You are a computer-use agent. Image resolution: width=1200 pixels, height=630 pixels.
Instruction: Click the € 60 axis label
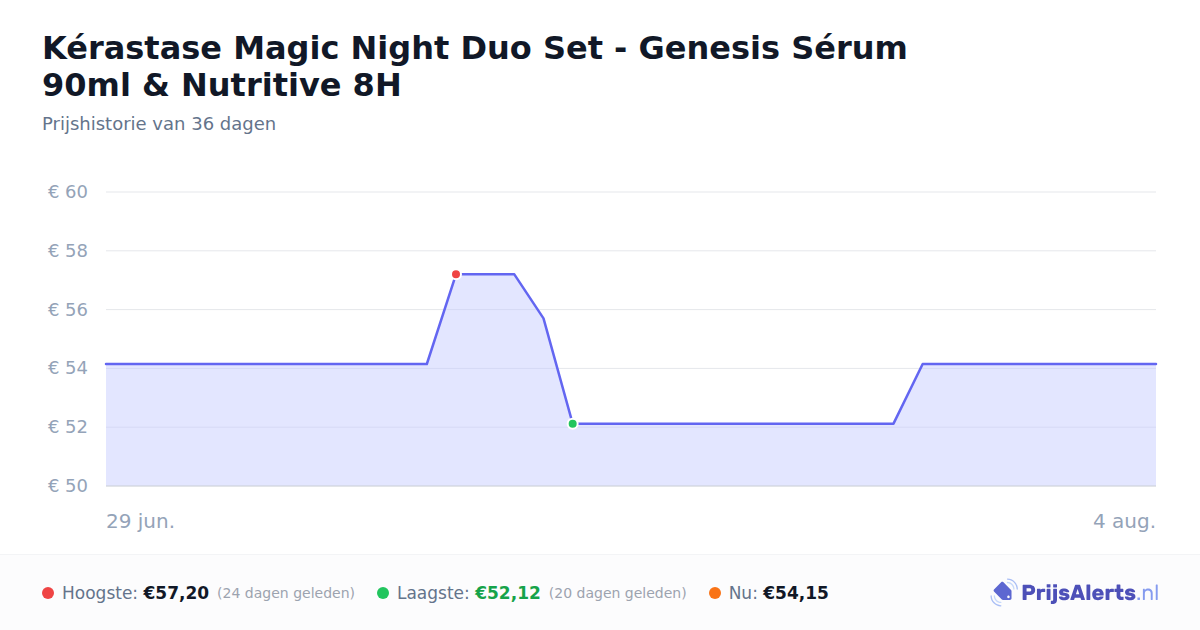tap(68, 192)
